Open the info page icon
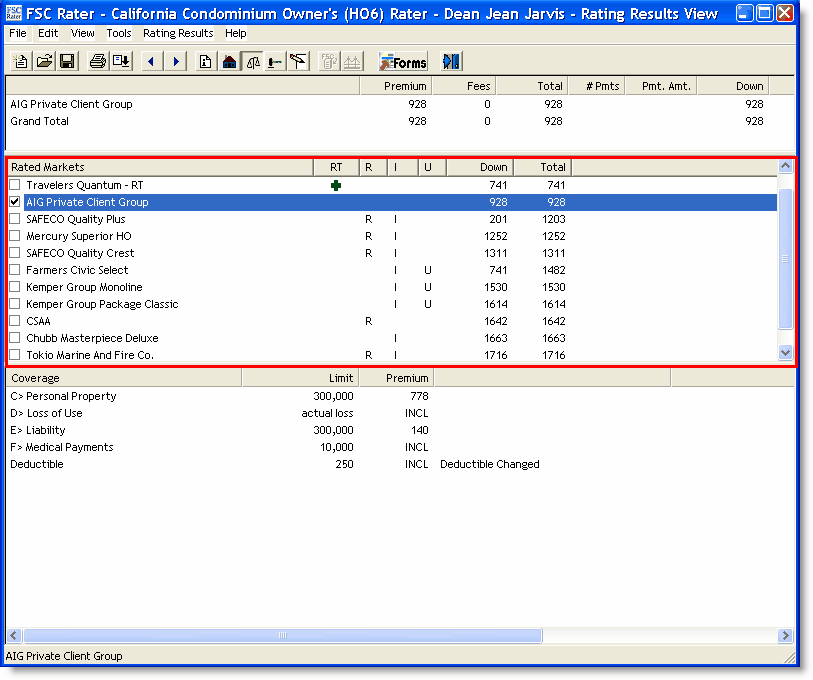813x680 pixels. point(205,62)
